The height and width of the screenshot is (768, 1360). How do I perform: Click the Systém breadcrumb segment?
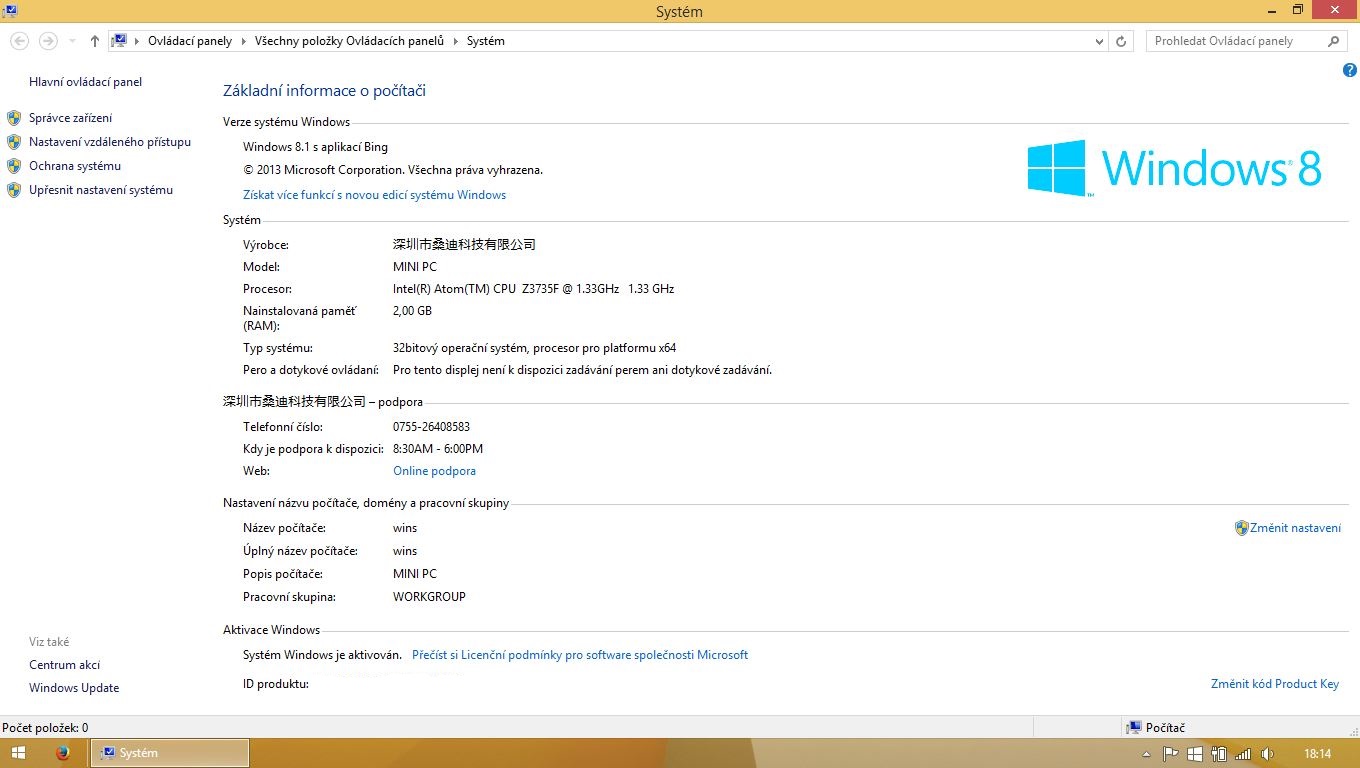point(486,41)
